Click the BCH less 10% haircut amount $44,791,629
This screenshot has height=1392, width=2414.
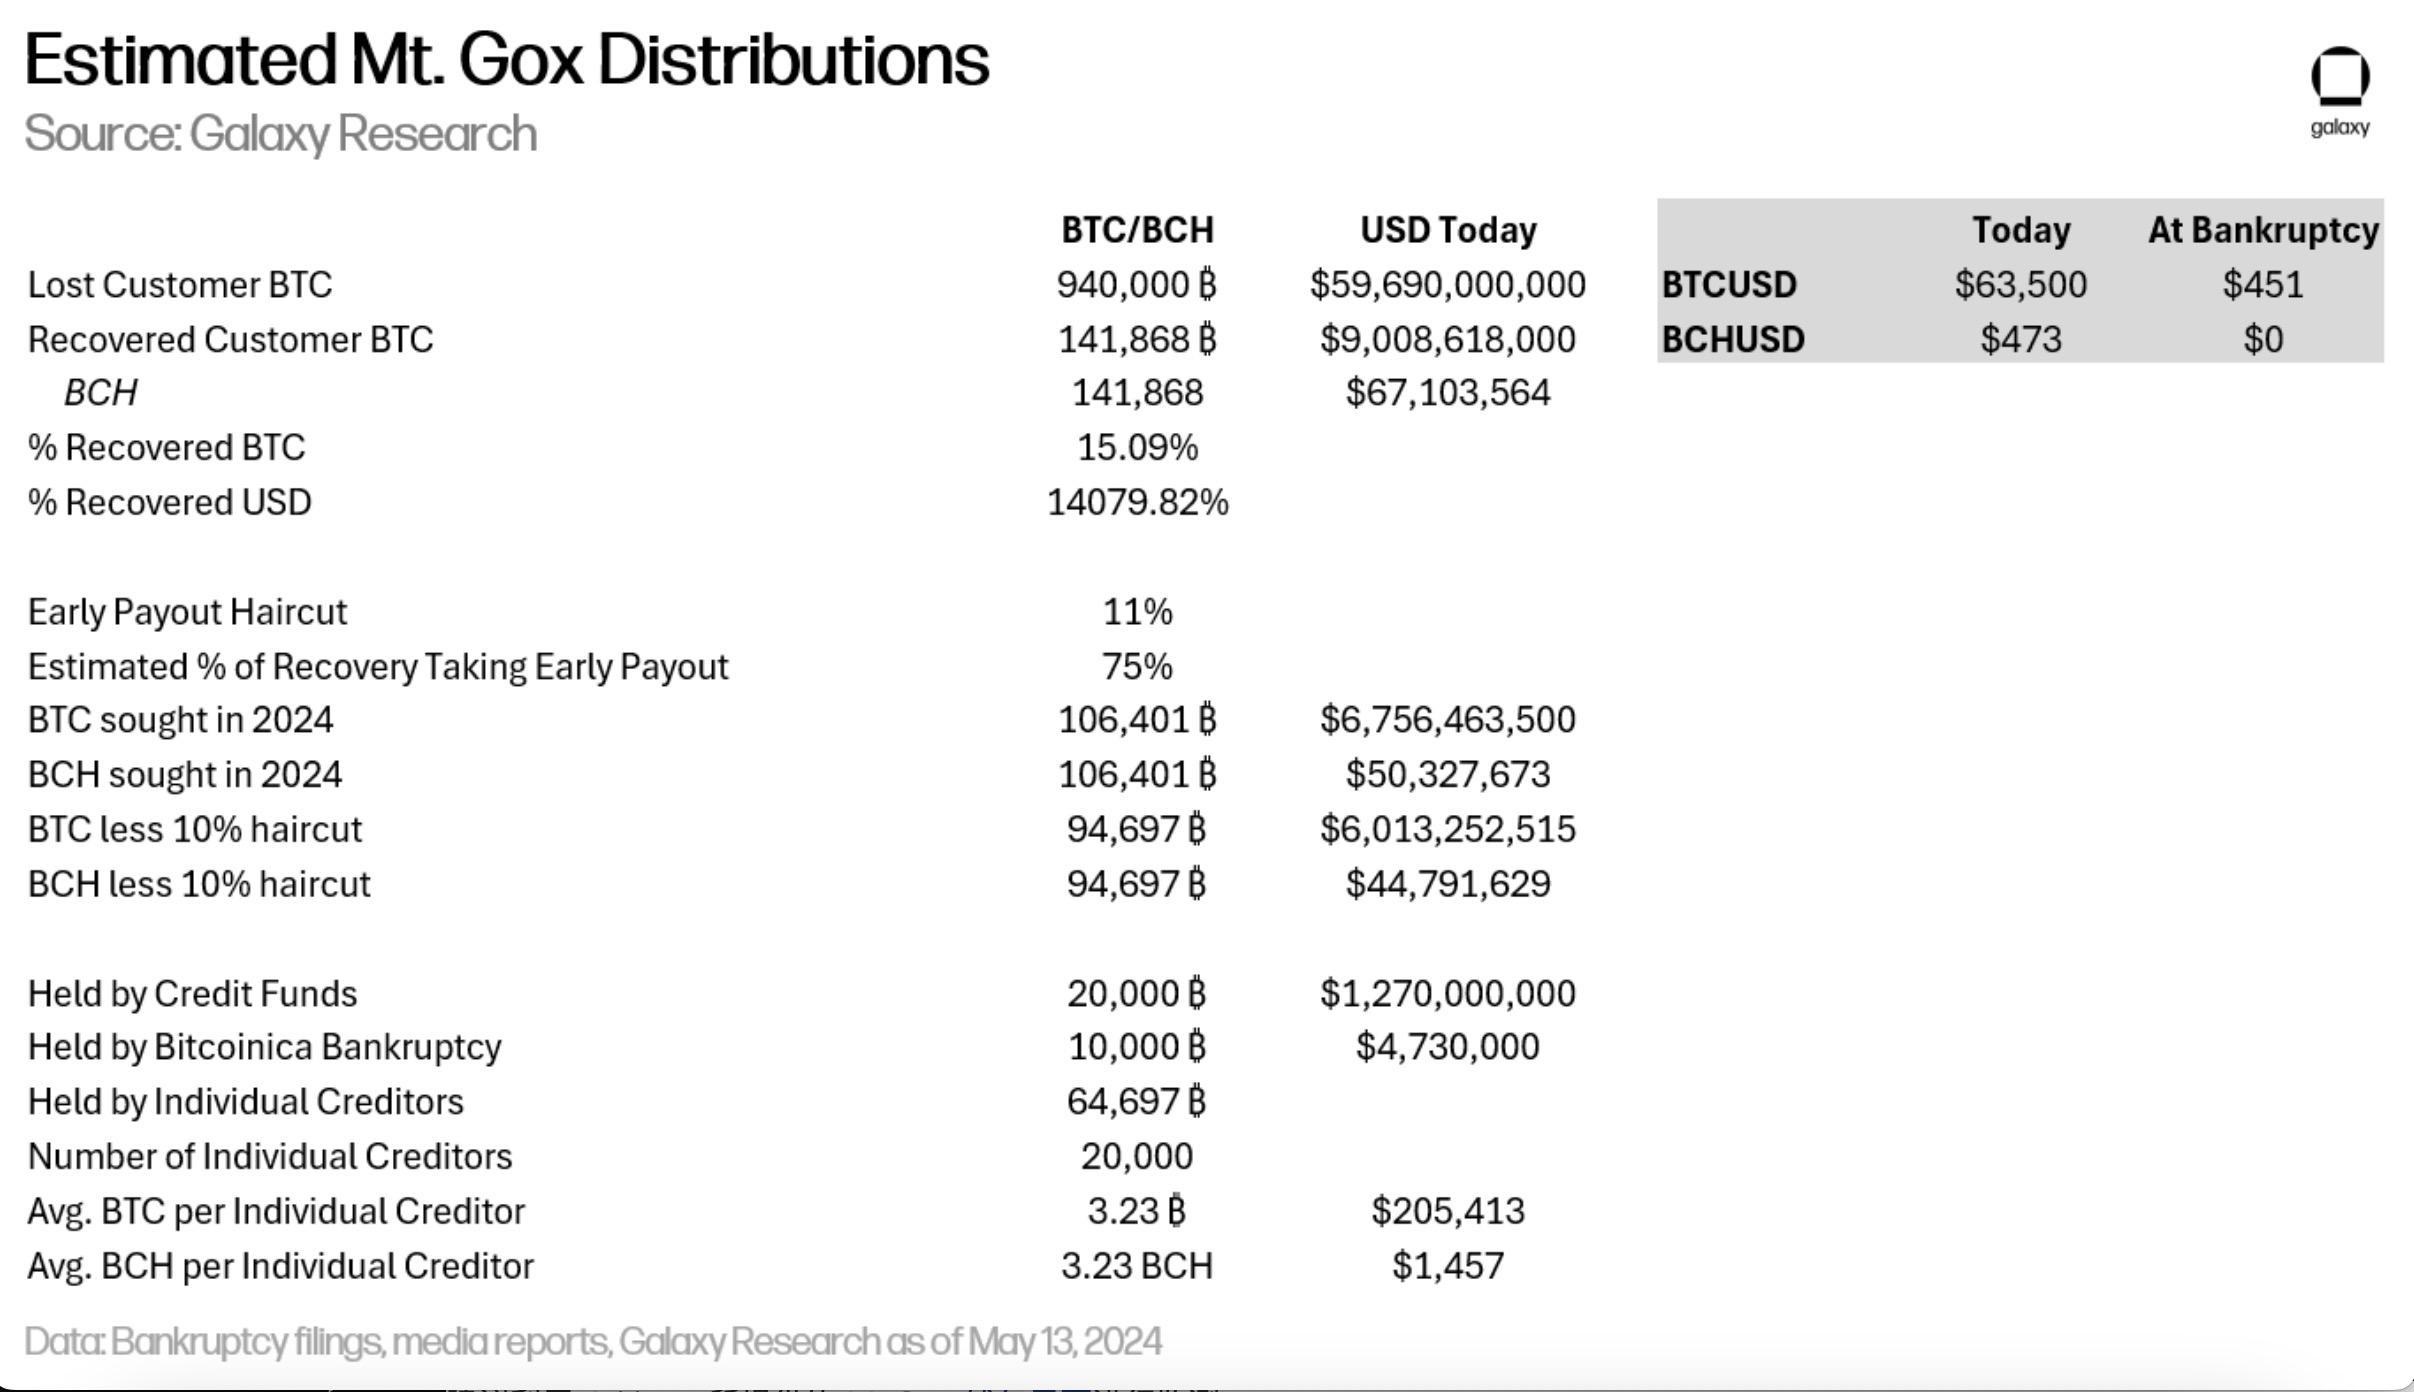click(1448, 884)
